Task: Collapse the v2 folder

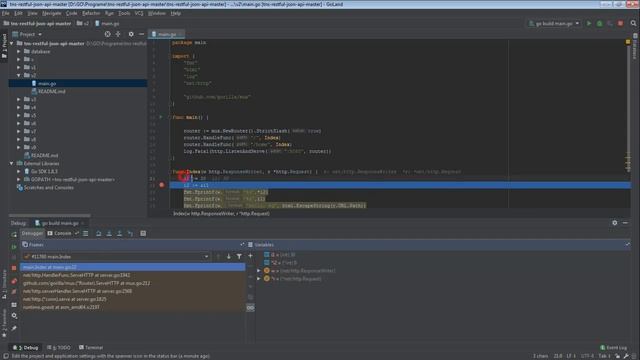Action: [19, 76]
